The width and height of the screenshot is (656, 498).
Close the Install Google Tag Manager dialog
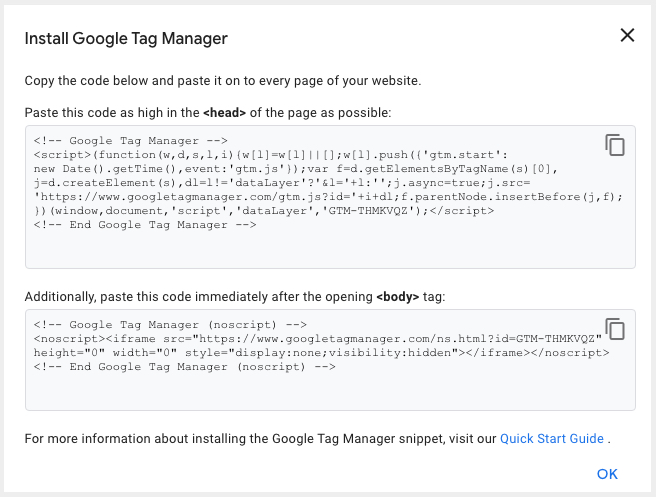tap(627, 35)
